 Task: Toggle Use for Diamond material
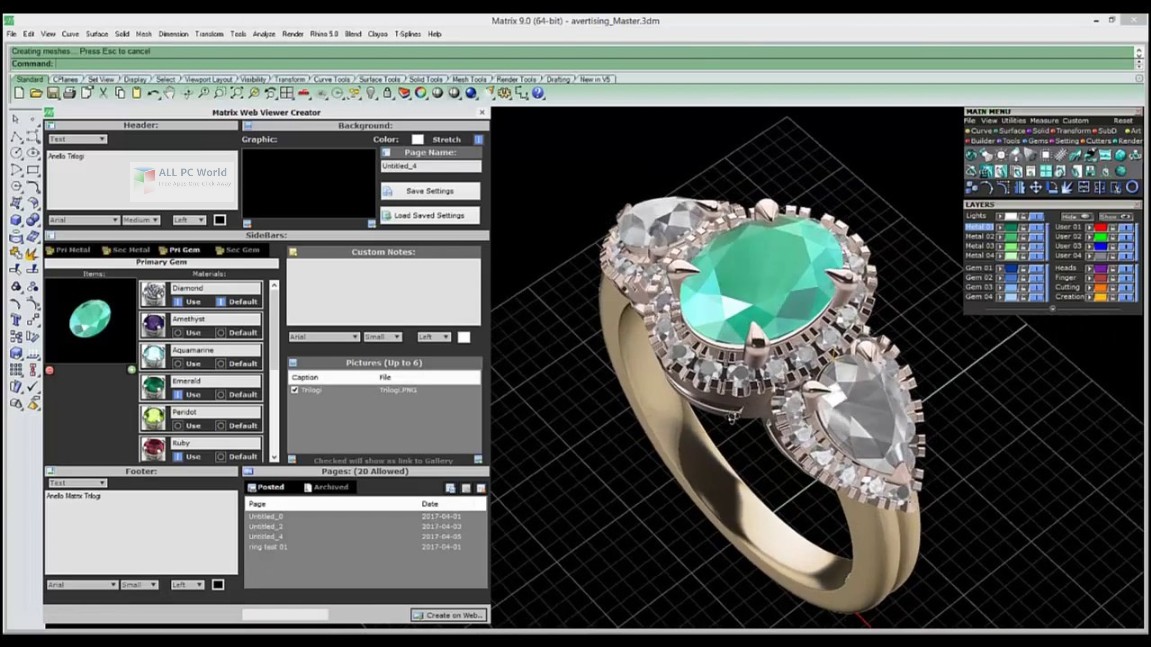178,302
